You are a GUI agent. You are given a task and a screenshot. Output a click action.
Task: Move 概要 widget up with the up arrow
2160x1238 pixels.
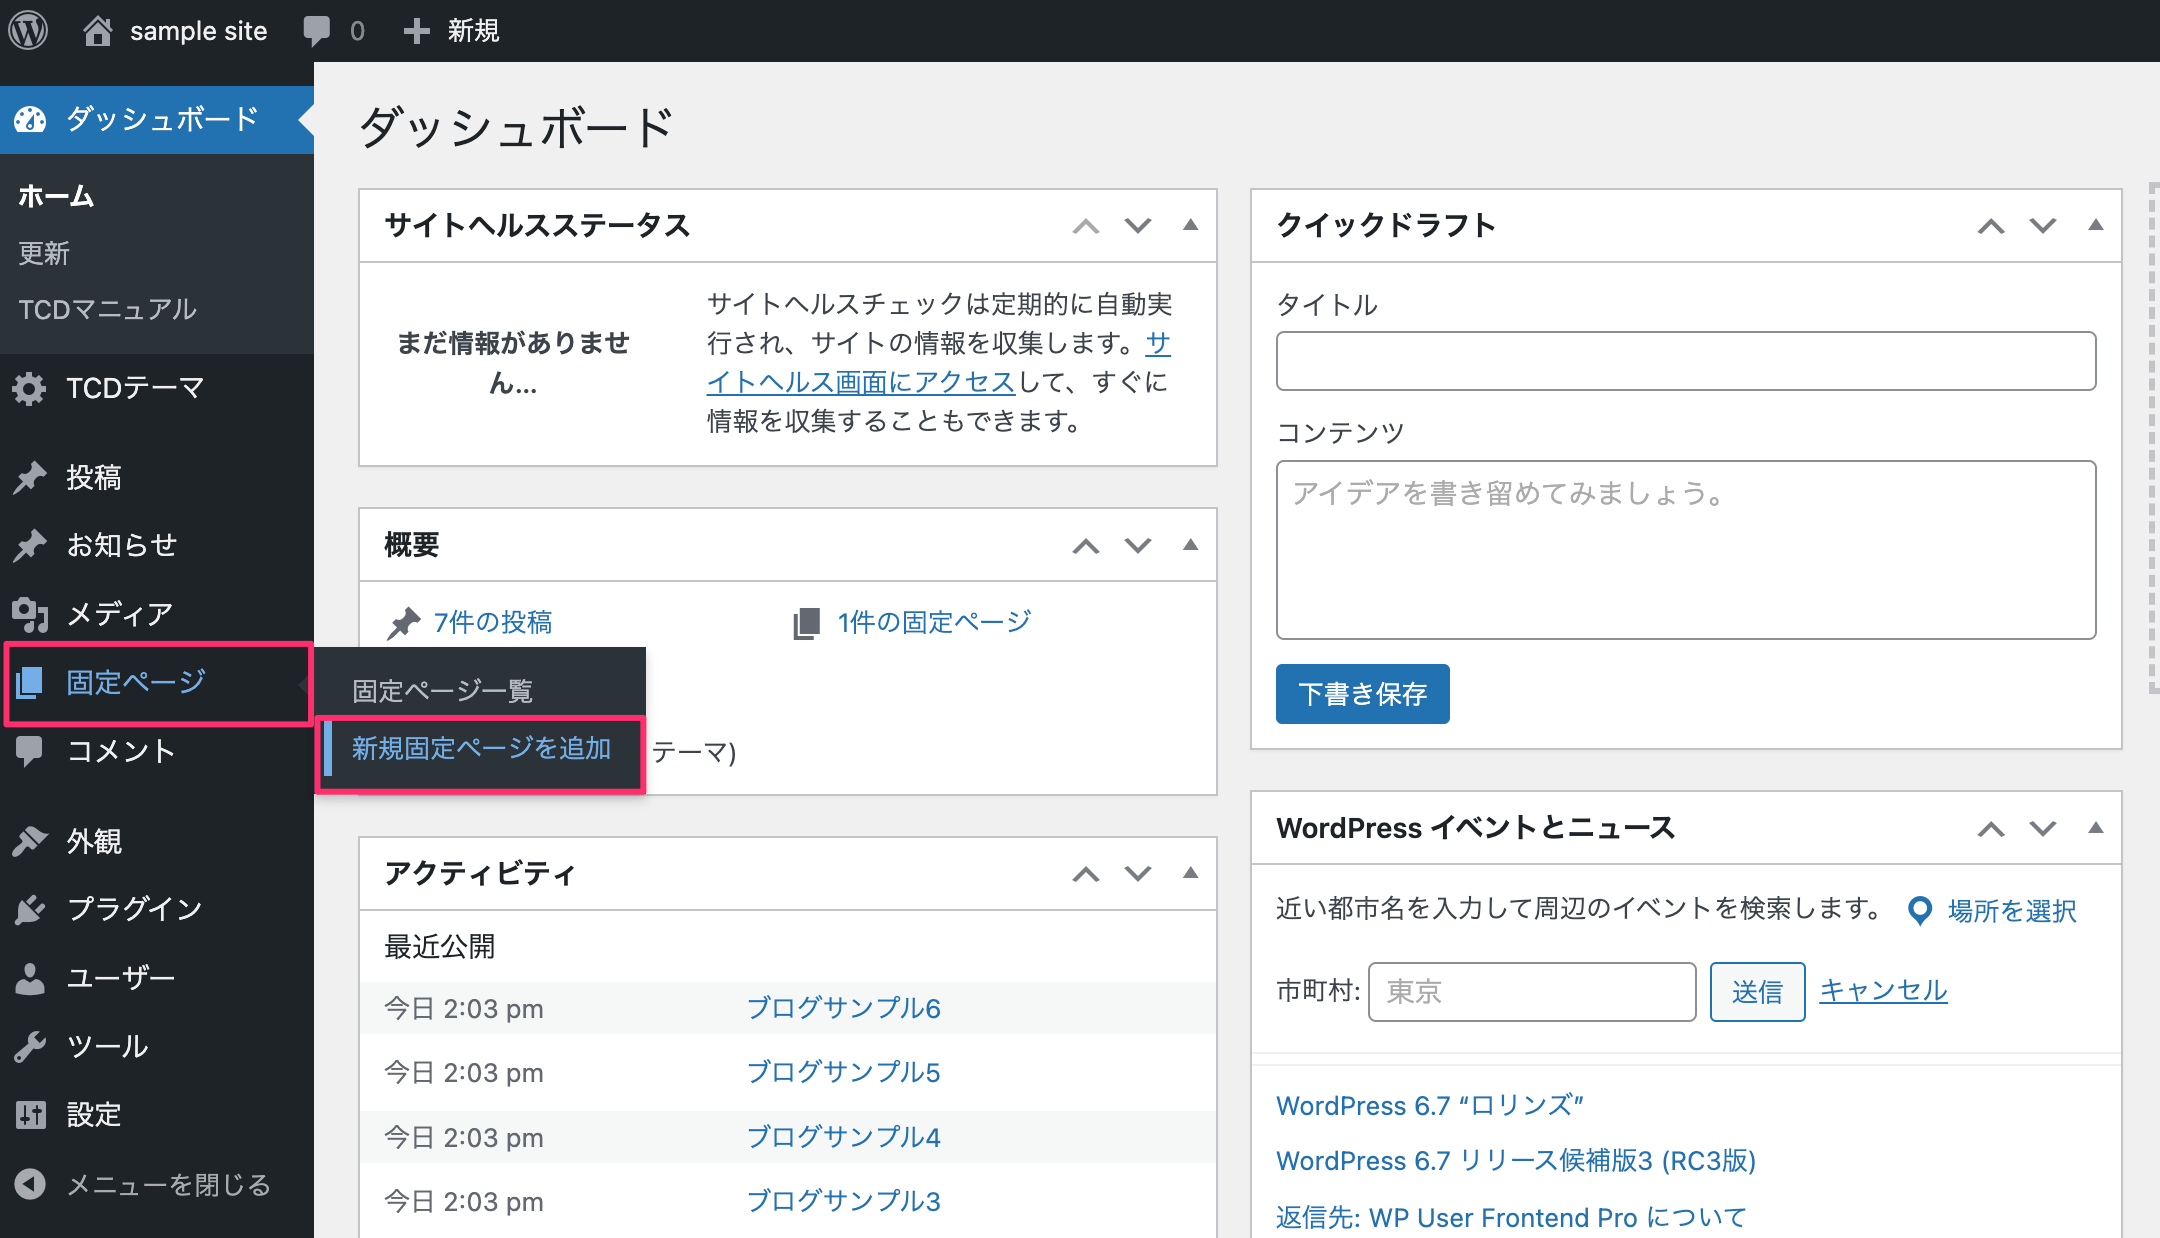[1086, 546]
